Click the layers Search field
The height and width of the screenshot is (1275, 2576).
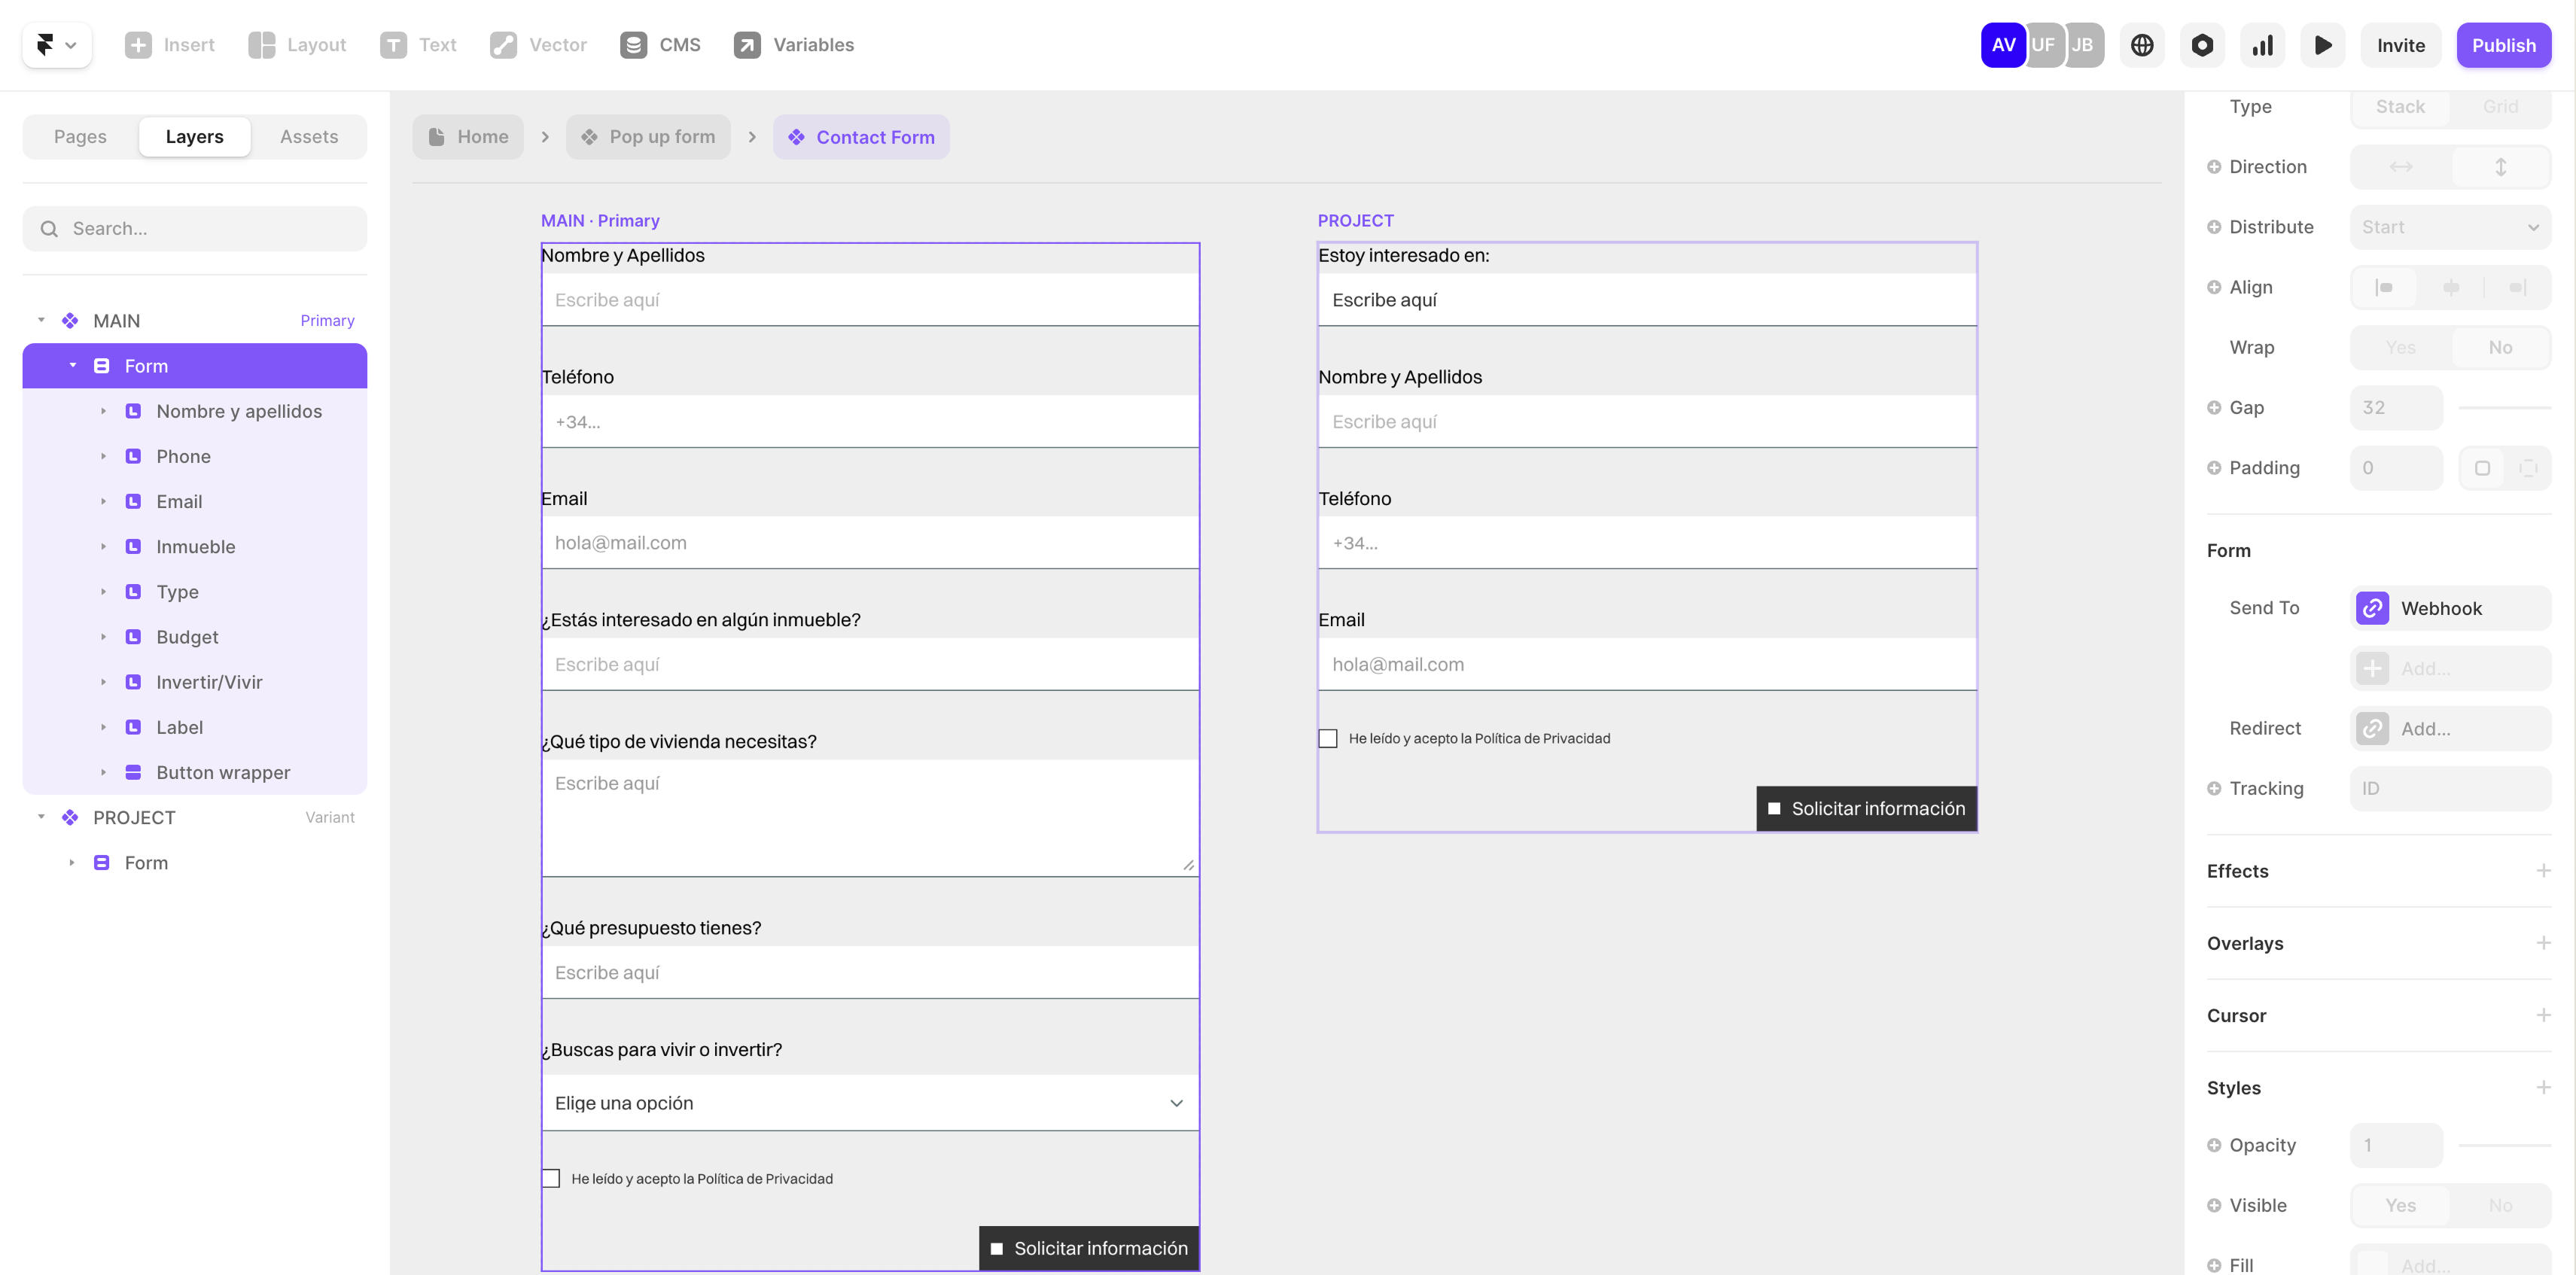[195, 229]
